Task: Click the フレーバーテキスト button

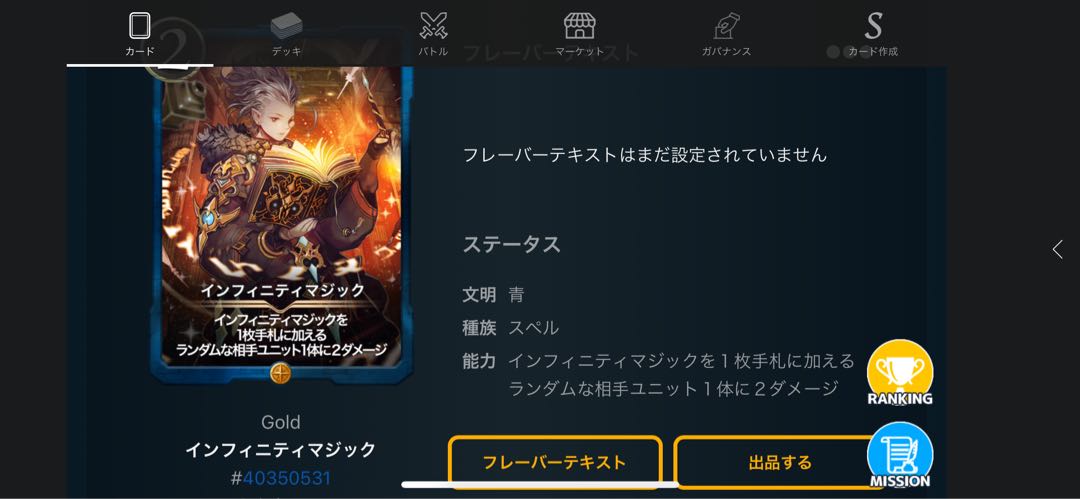Action: [x=554, y=461]
